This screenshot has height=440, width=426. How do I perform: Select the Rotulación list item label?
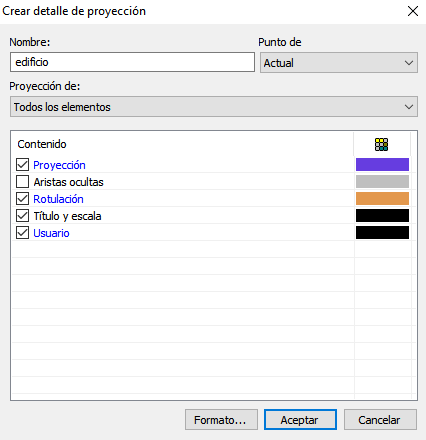(58, 199)
